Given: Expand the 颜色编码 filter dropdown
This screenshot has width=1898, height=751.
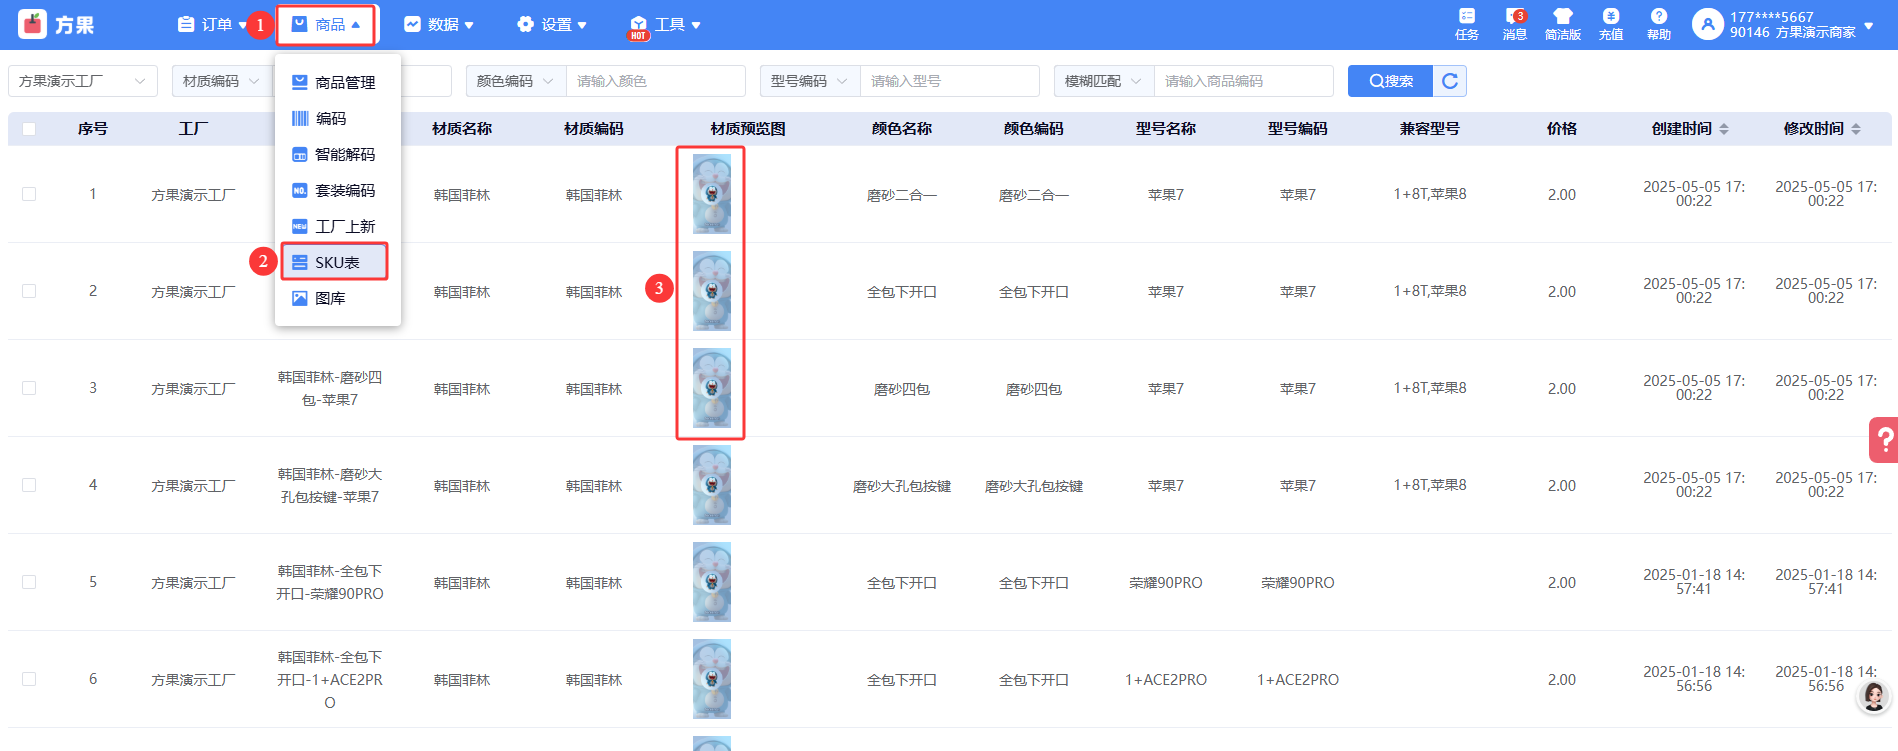Looking at the screenshot, I should pos(516,81).
